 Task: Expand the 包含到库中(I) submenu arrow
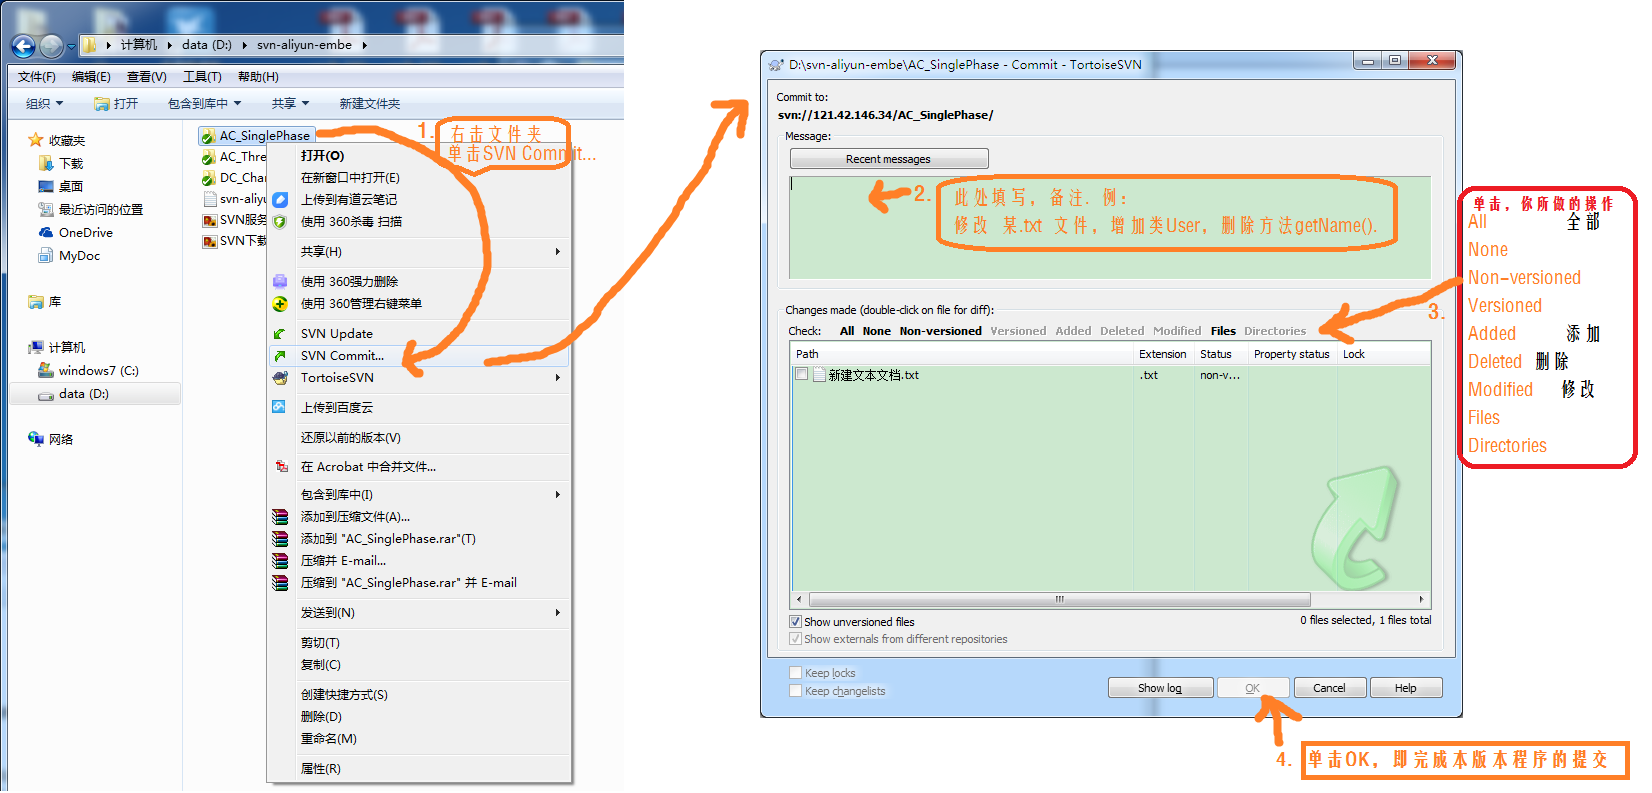pyautogui.click(x=558, y=494)
